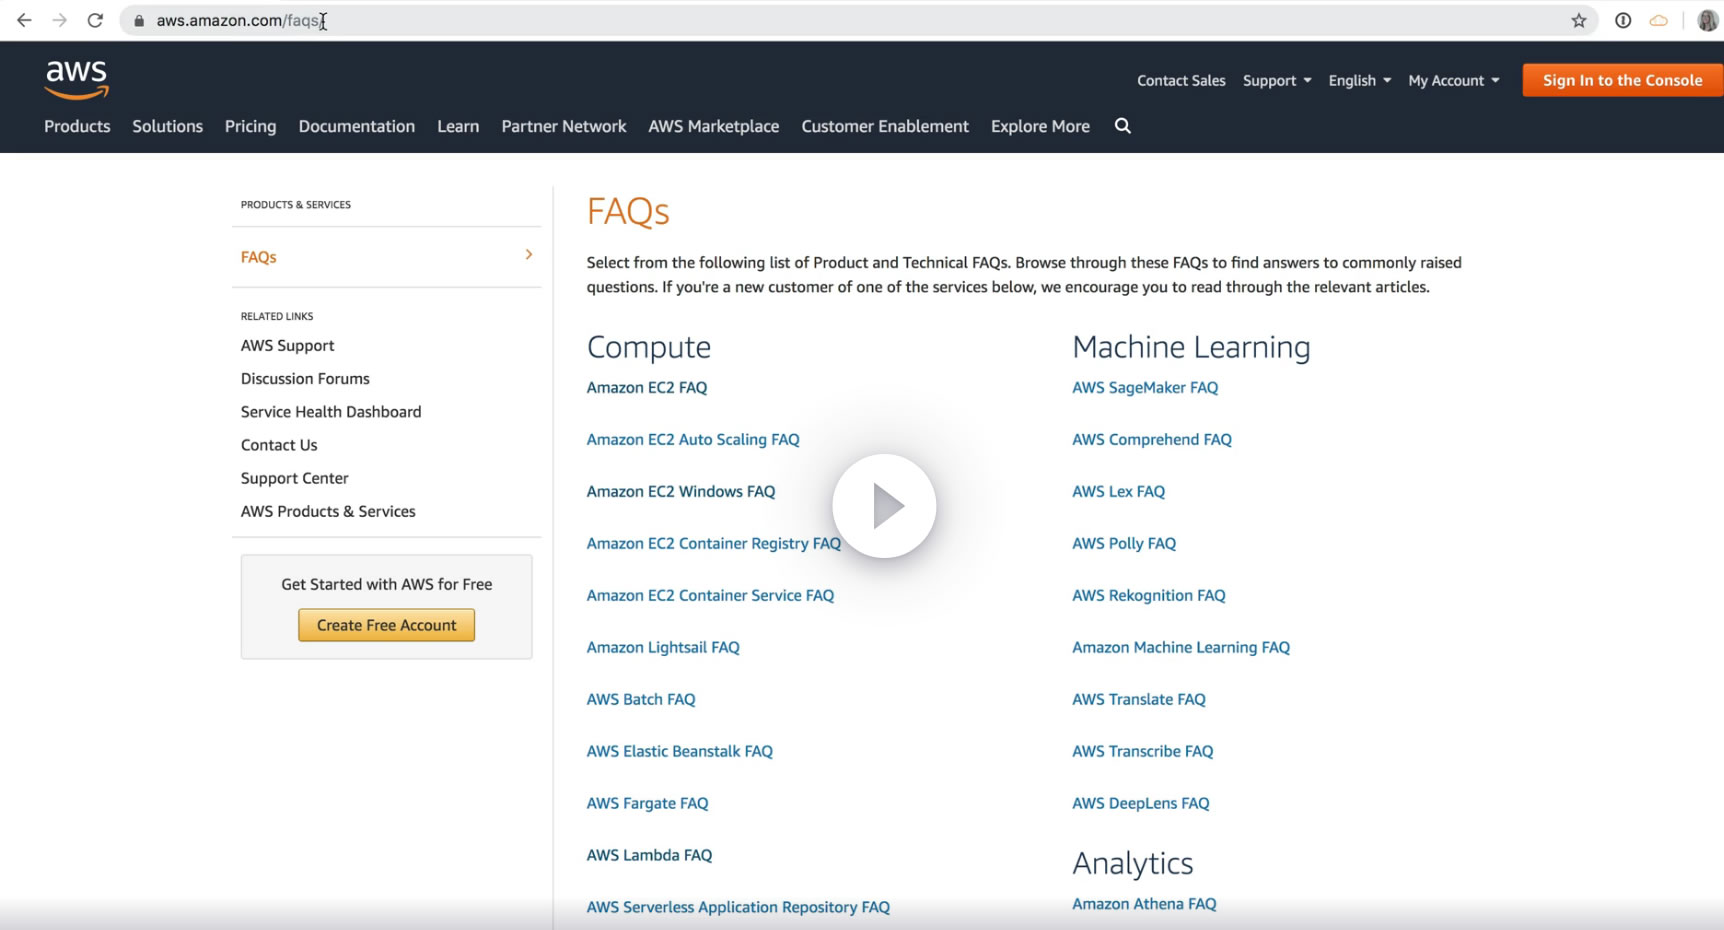Open the Learn menu
Screen dimensions: 1724x930
point(458,126)
